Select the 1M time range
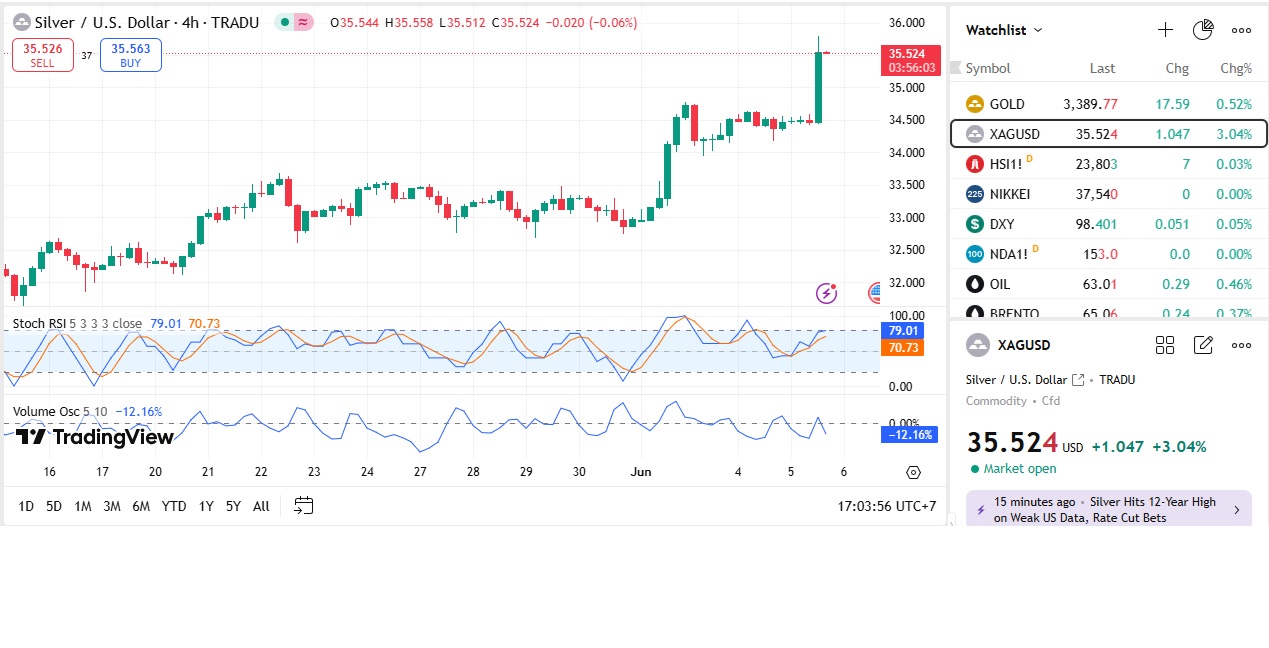1269x648 pixels. coord(83,506)
